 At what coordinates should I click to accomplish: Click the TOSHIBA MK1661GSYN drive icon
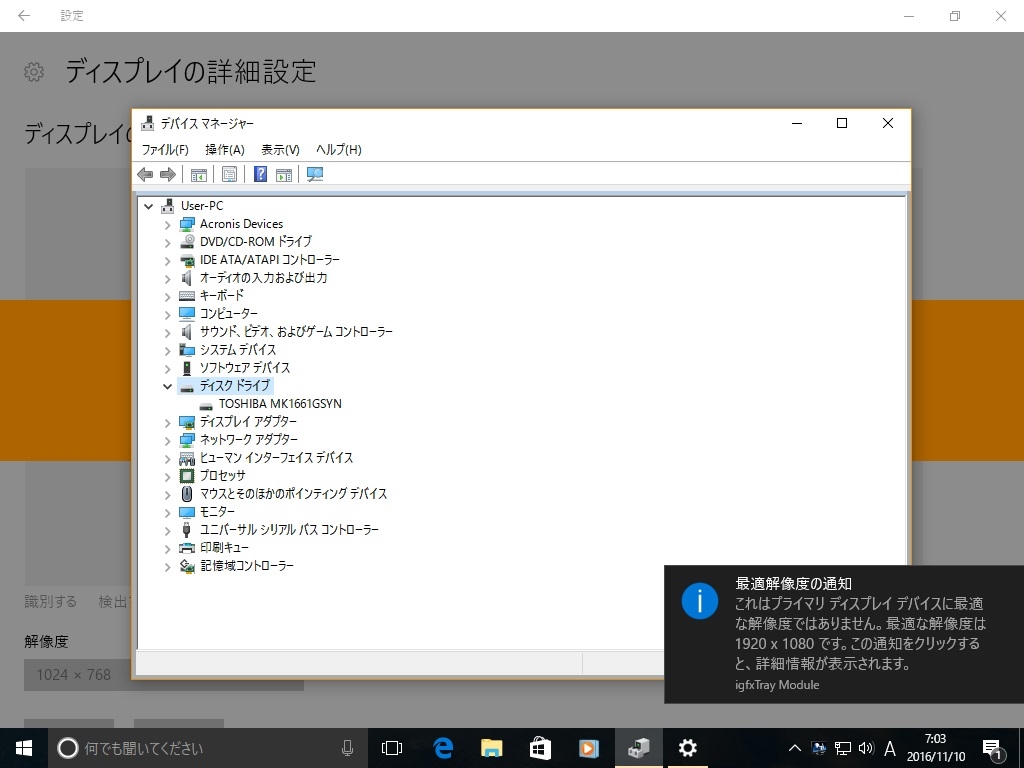pos(206,405)
